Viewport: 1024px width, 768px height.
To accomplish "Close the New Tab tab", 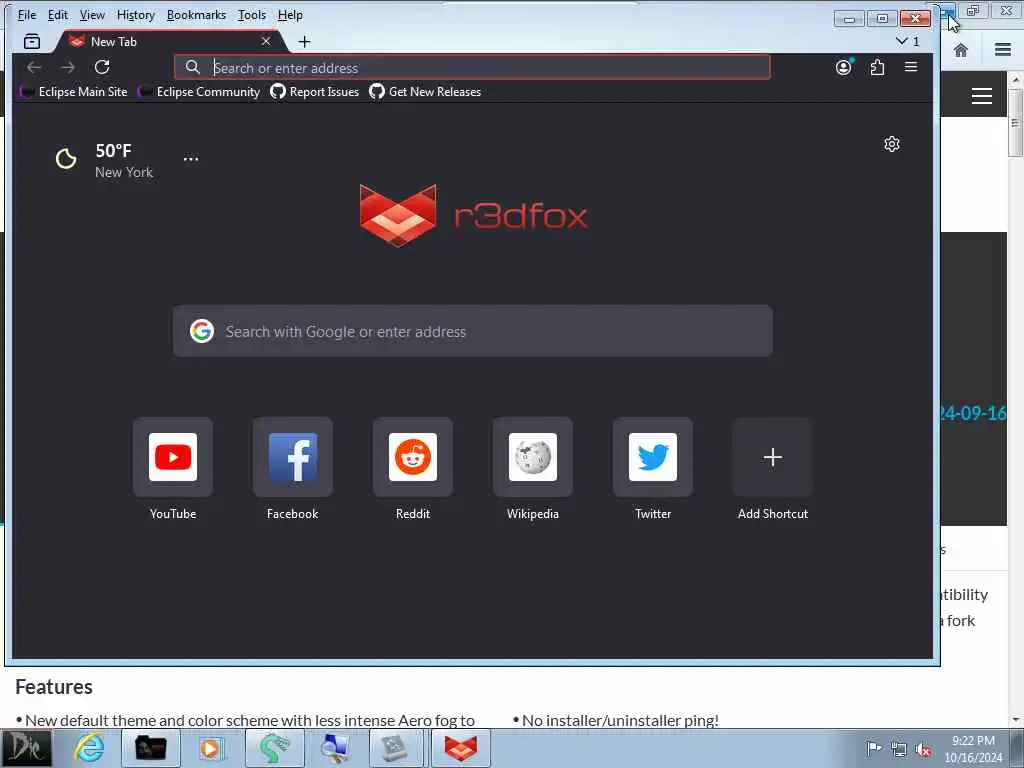I will 266,41.
